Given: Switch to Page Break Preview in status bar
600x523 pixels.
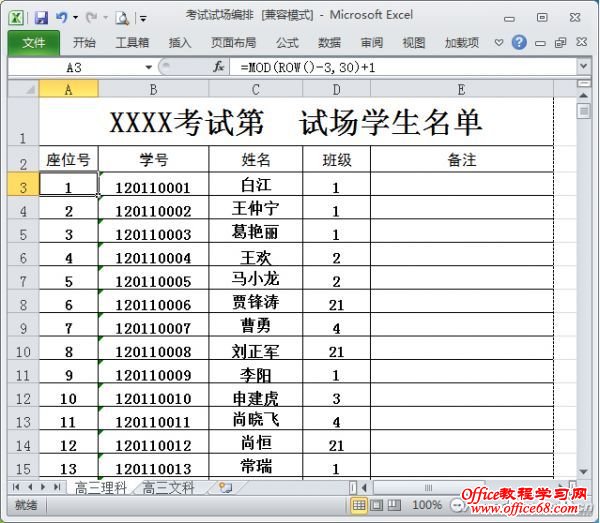Looking at the screenshot, I should (x=394, y=505).
